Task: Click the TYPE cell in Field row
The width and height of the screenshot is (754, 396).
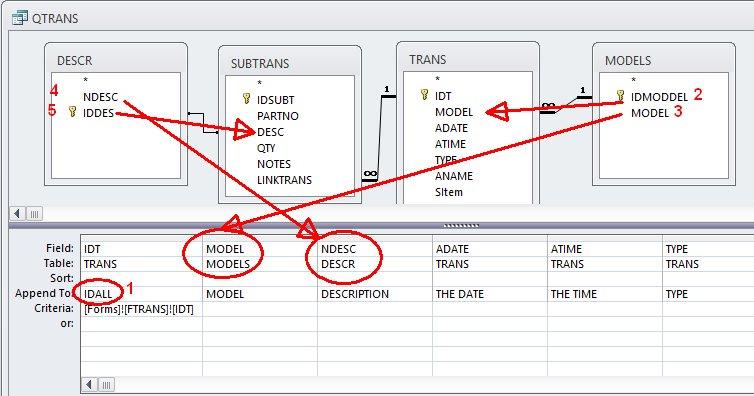Action: coord(708,249)
